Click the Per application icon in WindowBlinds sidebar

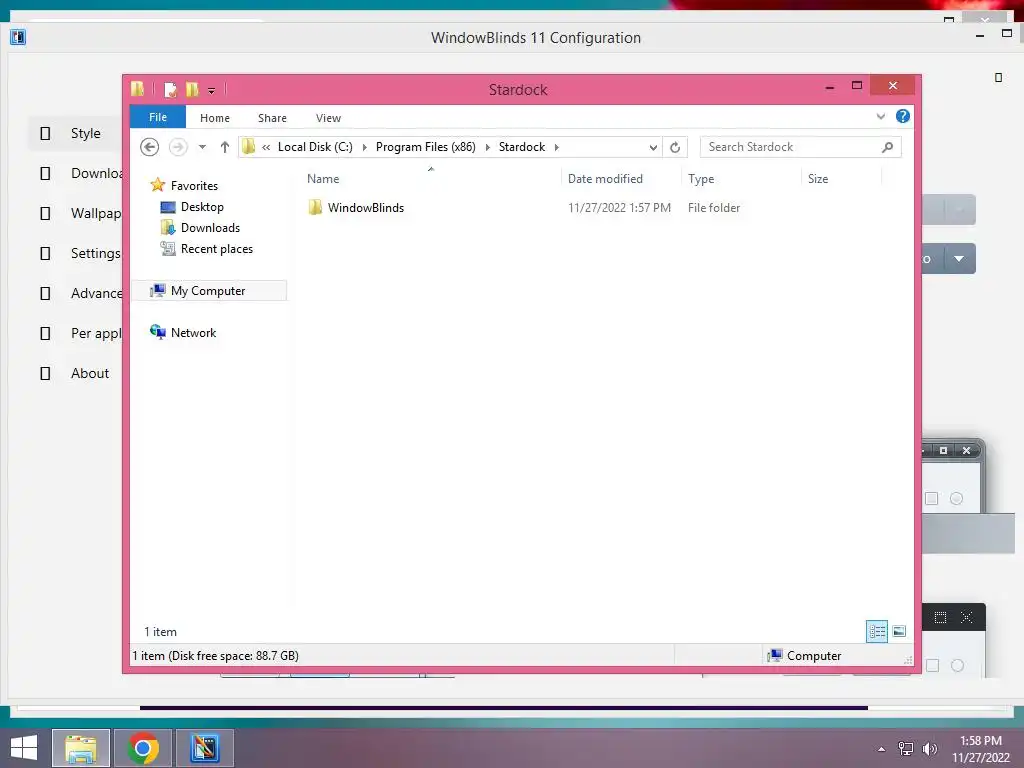point(45,334)
